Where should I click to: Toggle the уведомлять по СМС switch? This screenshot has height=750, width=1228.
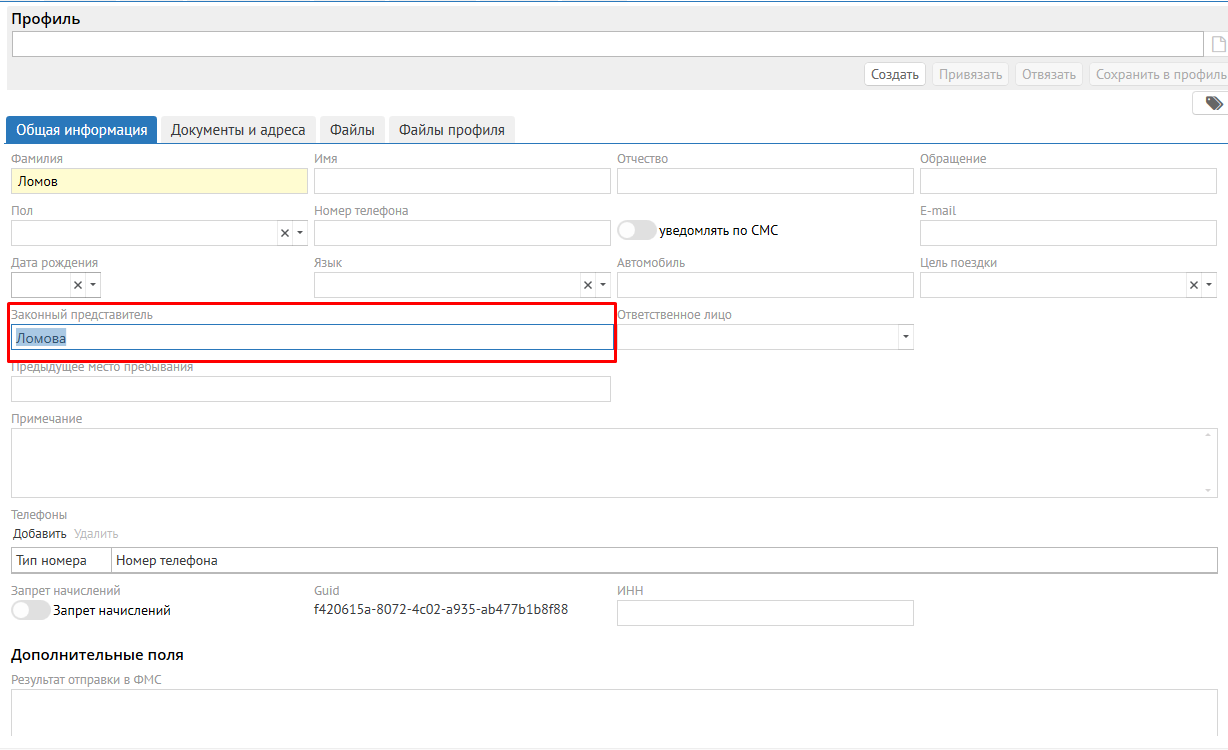pos(637,231)
